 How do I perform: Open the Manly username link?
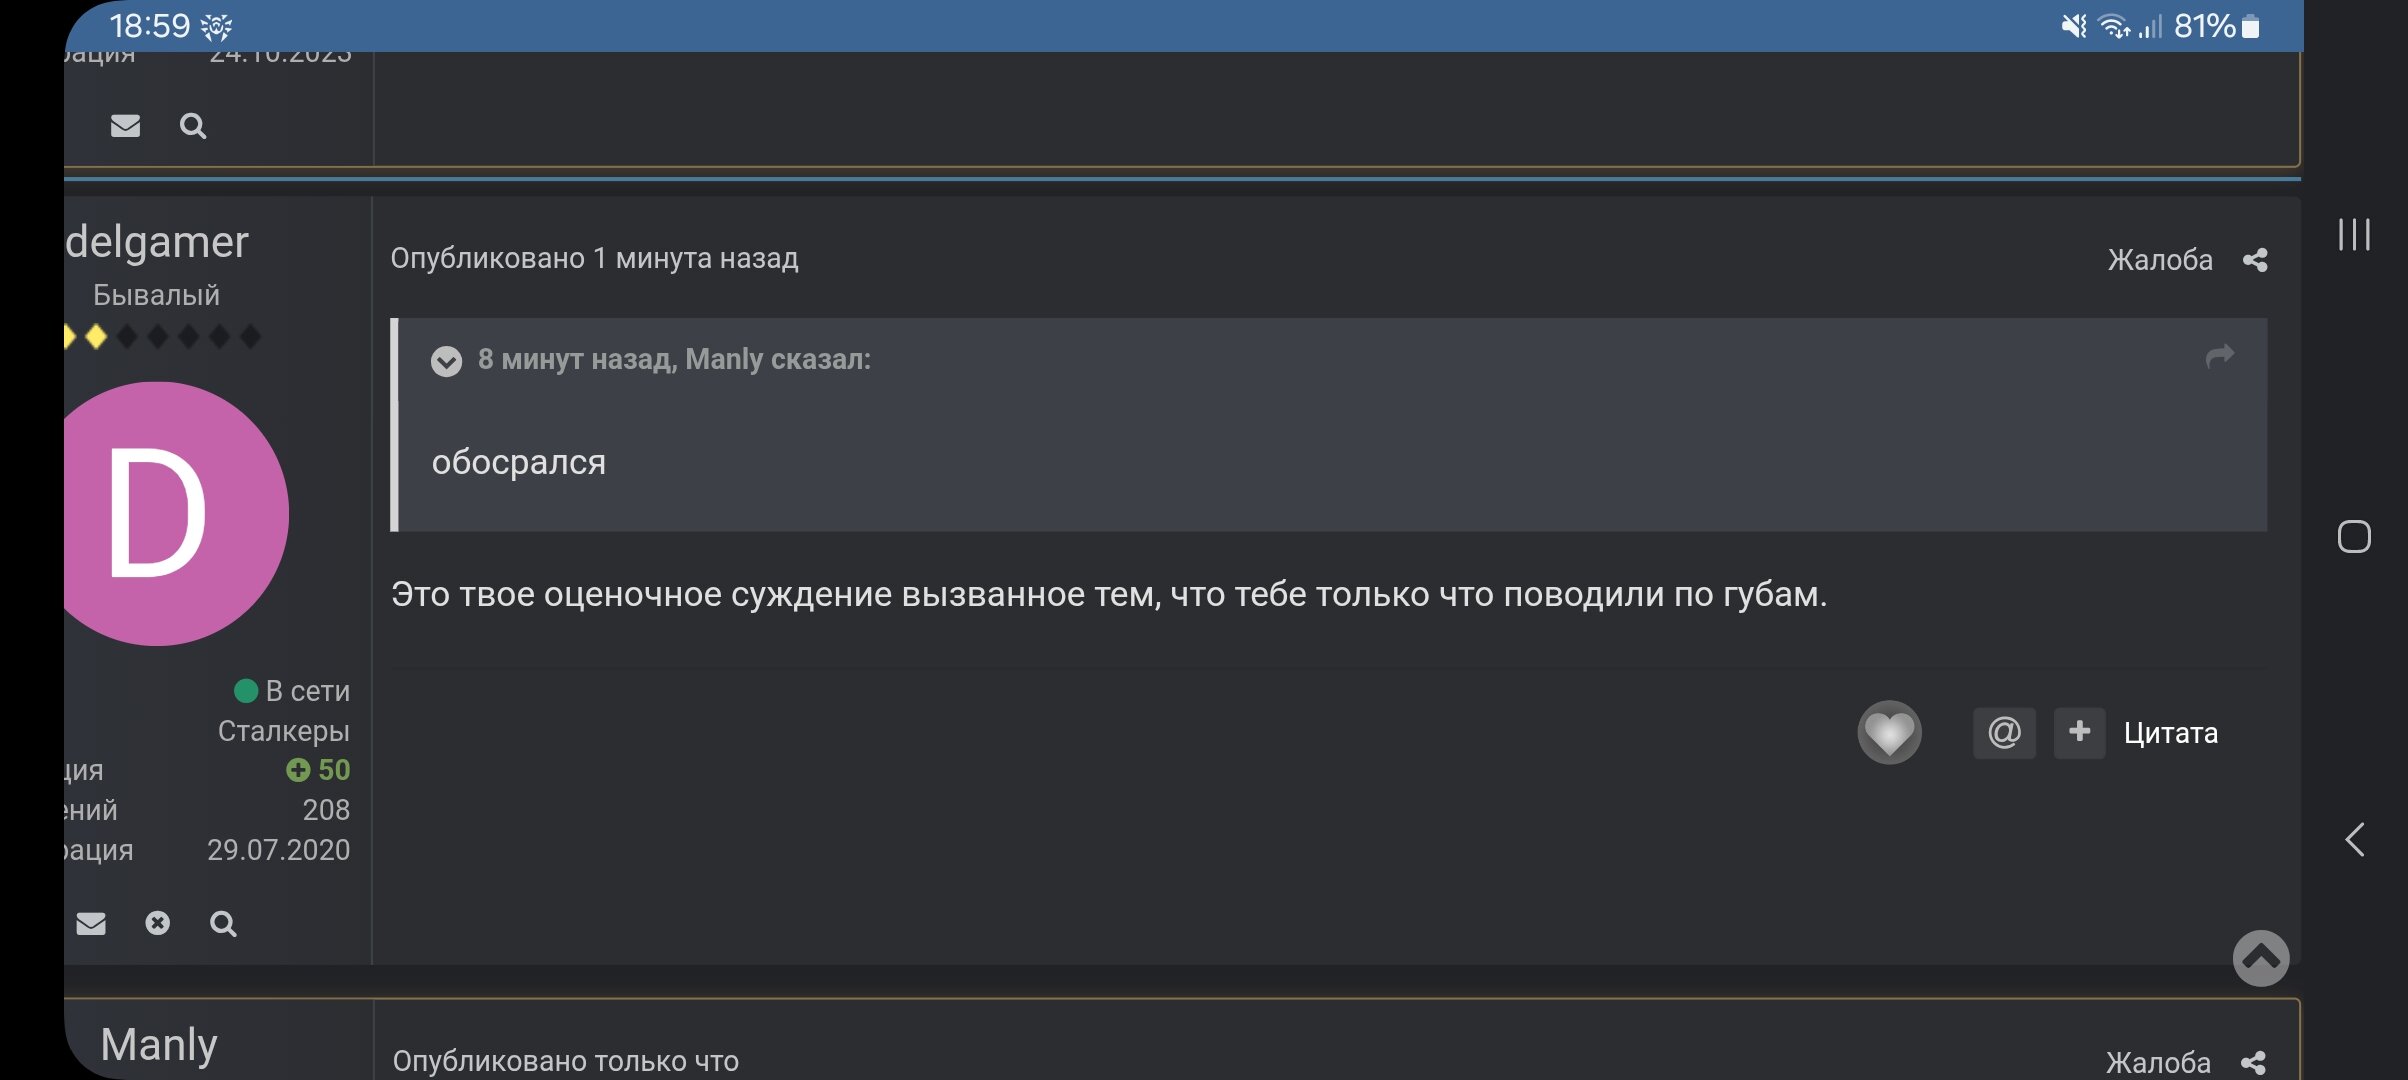(159, 1045)
